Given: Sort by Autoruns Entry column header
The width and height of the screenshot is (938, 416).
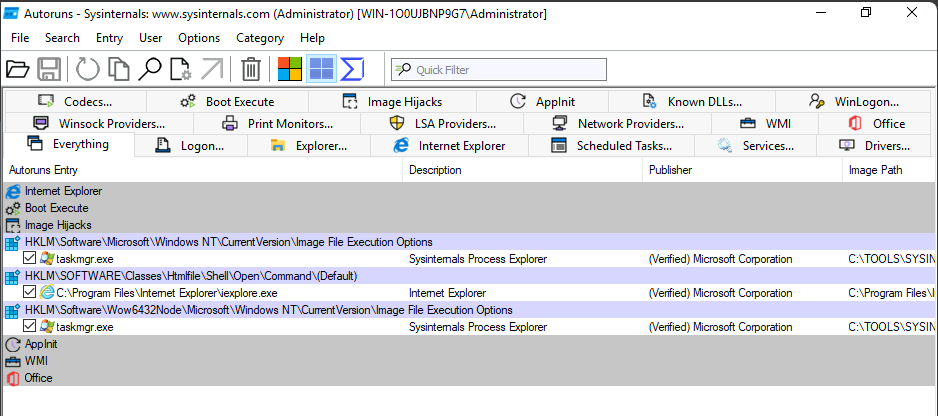Looking at the screenshot, I should point(203,170).
